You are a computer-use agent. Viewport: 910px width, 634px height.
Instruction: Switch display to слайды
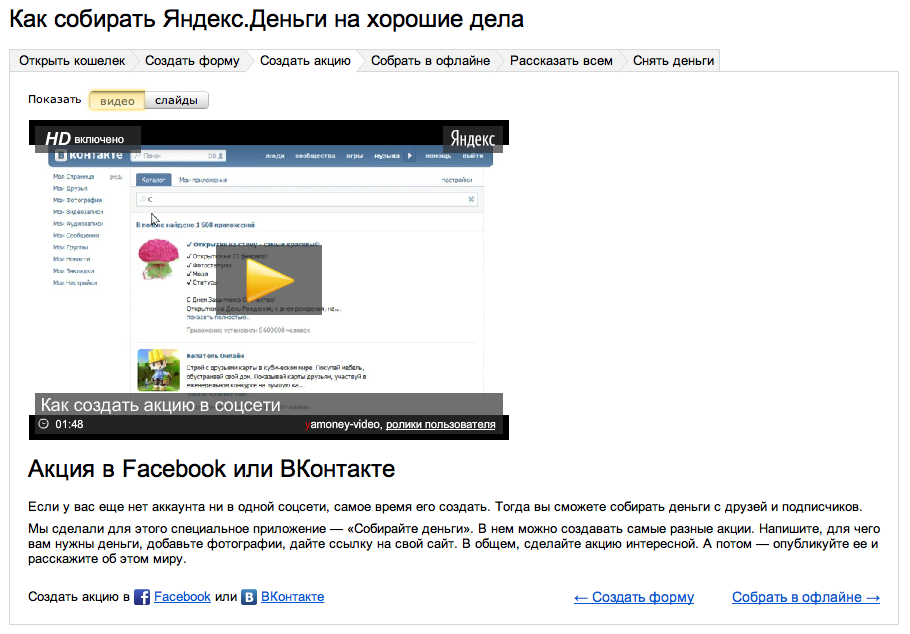[x=176, y=100]
